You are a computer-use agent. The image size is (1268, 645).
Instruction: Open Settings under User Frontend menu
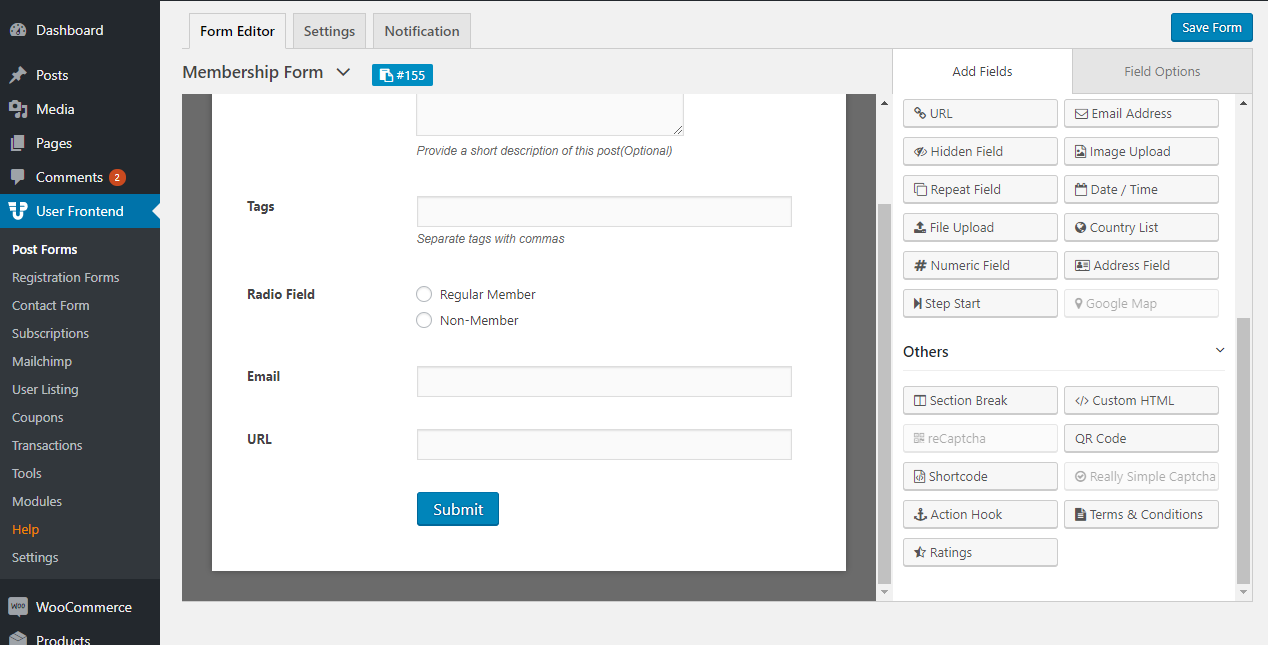coord(35,557)
